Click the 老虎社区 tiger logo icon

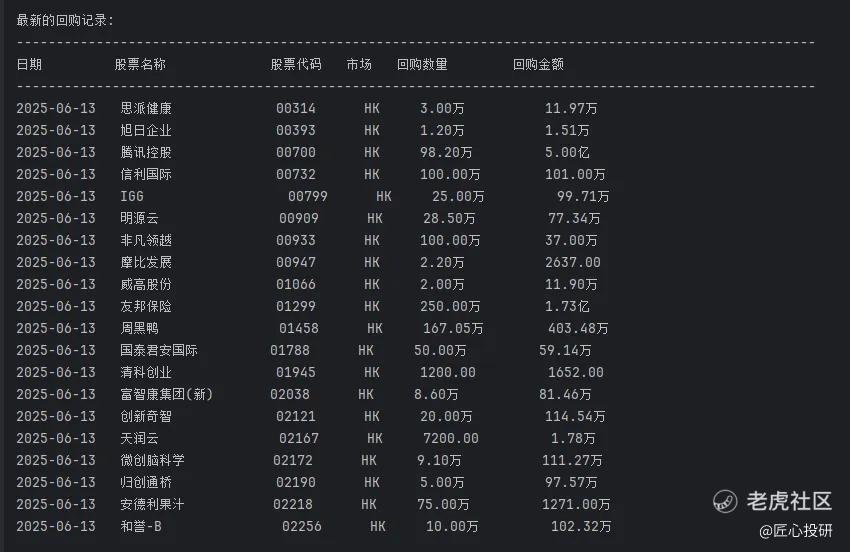point(725,502)
